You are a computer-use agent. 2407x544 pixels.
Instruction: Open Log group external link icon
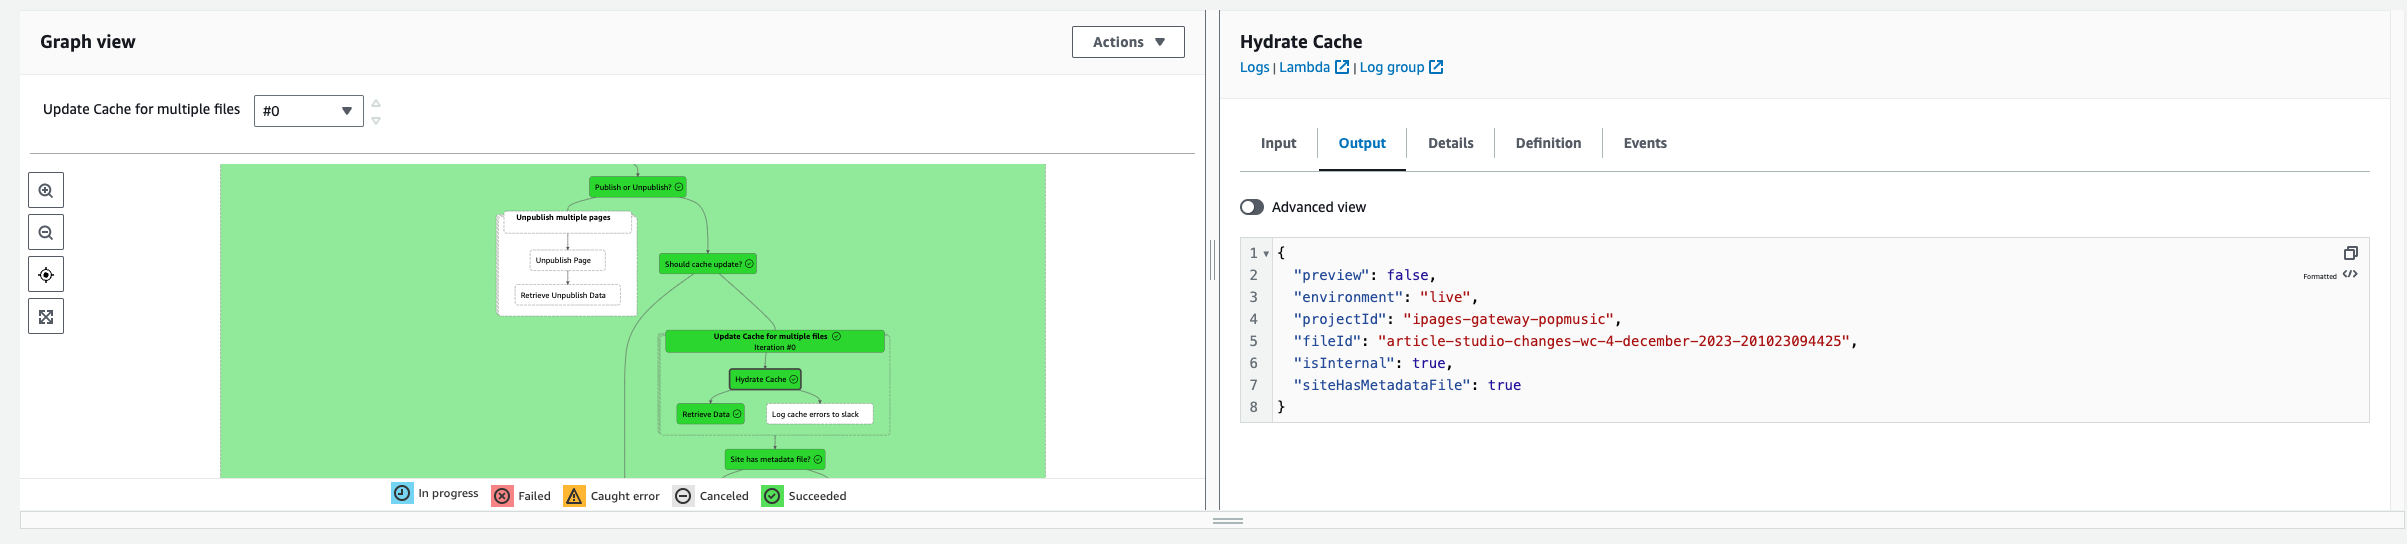click(1436, 67)
